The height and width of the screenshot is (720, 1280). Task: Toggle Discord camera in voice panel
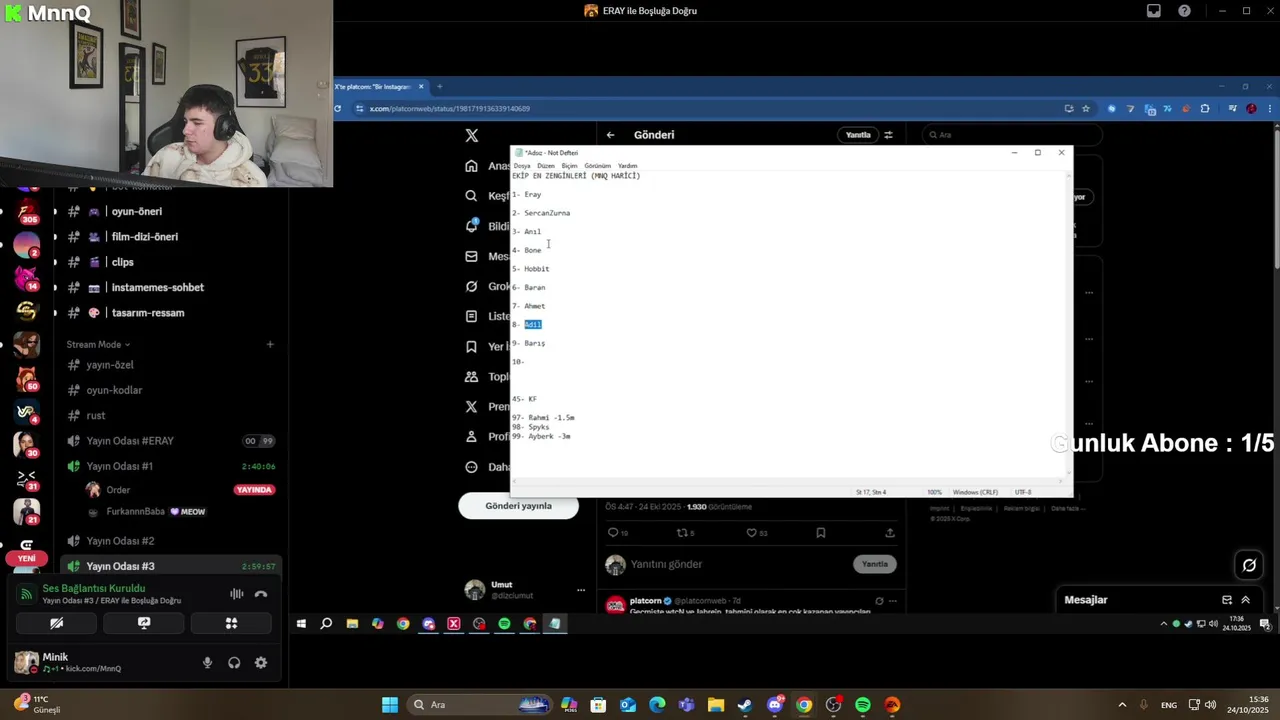[x=57, y=623]
